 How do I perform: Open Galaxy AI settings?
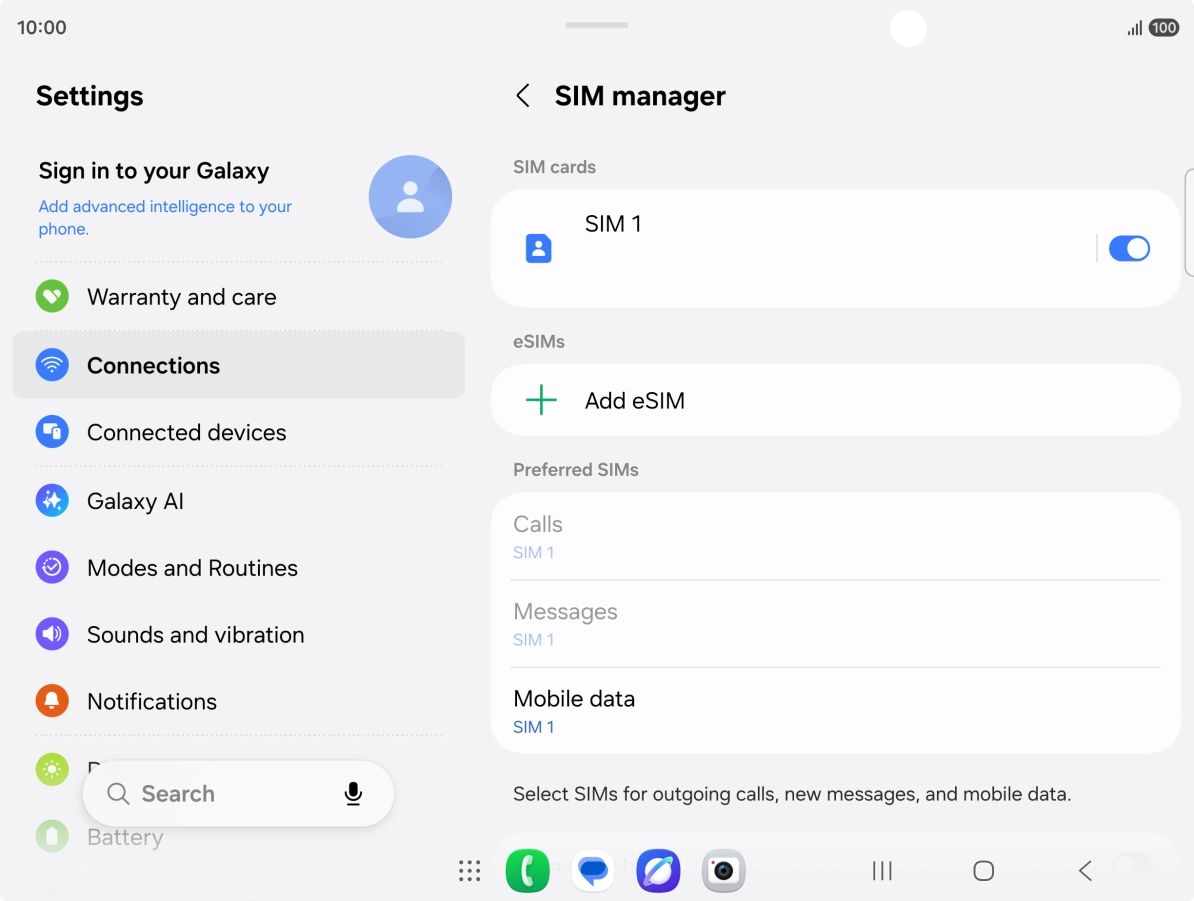tap(239, 500)
